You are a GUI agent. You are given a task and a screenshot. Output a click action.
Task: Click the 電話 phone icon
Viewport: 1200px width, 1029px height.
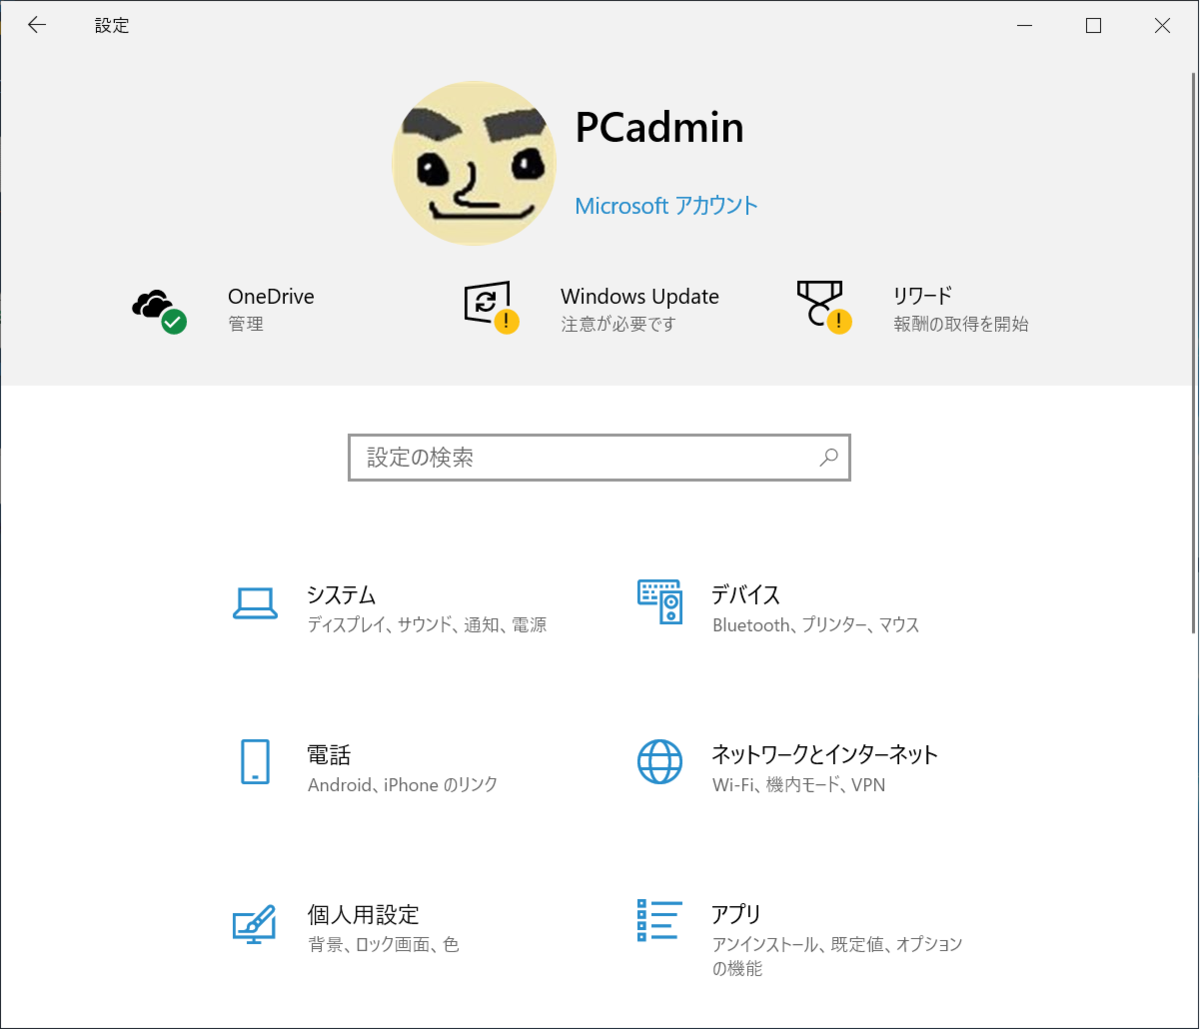[x=255, y=762]
